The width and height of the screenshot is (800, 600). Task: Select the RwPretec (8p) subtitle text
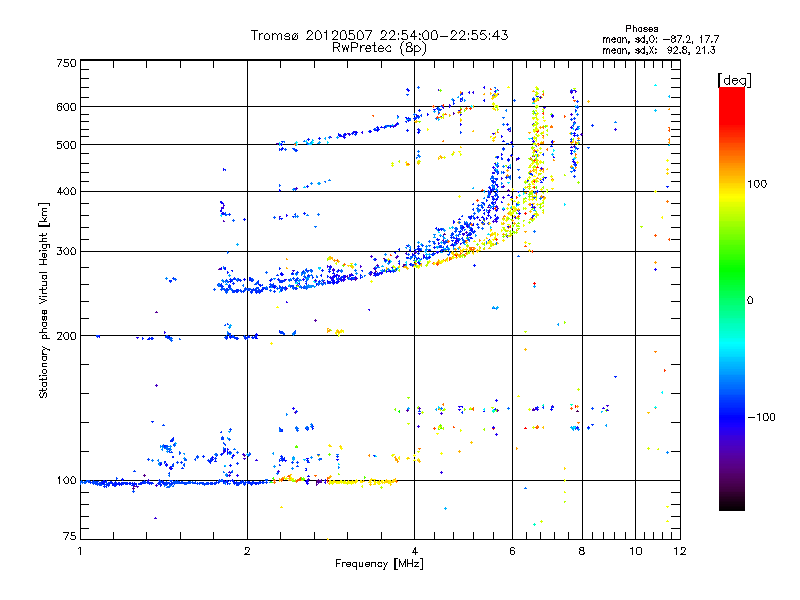pos(379,47)
